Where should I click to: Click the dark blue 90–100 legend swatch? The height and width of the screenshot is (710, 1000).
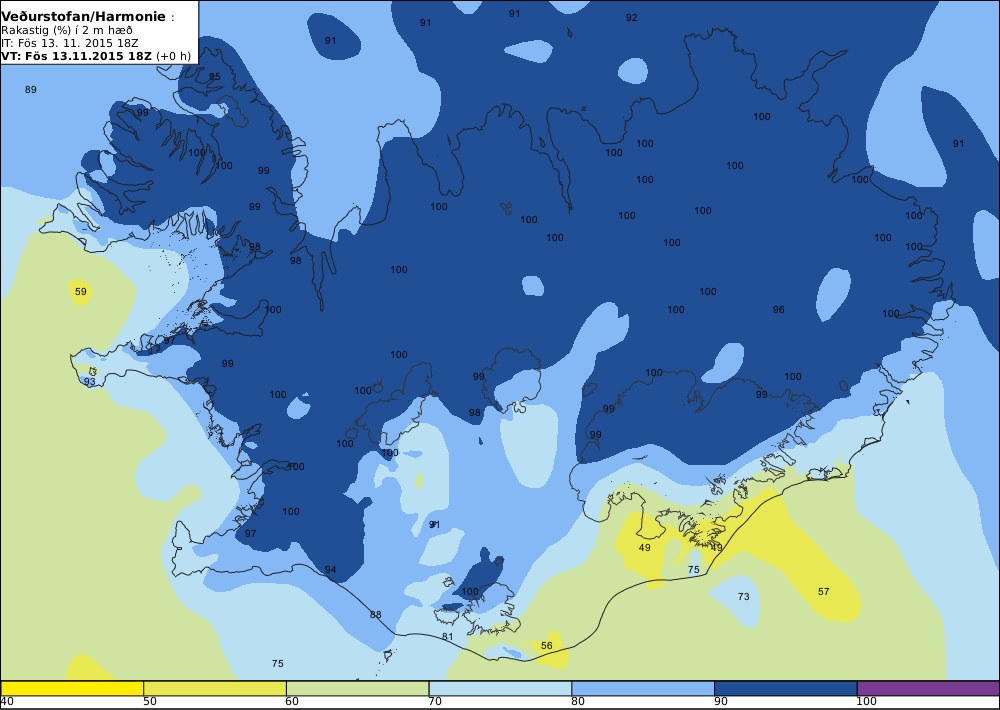[786, 688]
